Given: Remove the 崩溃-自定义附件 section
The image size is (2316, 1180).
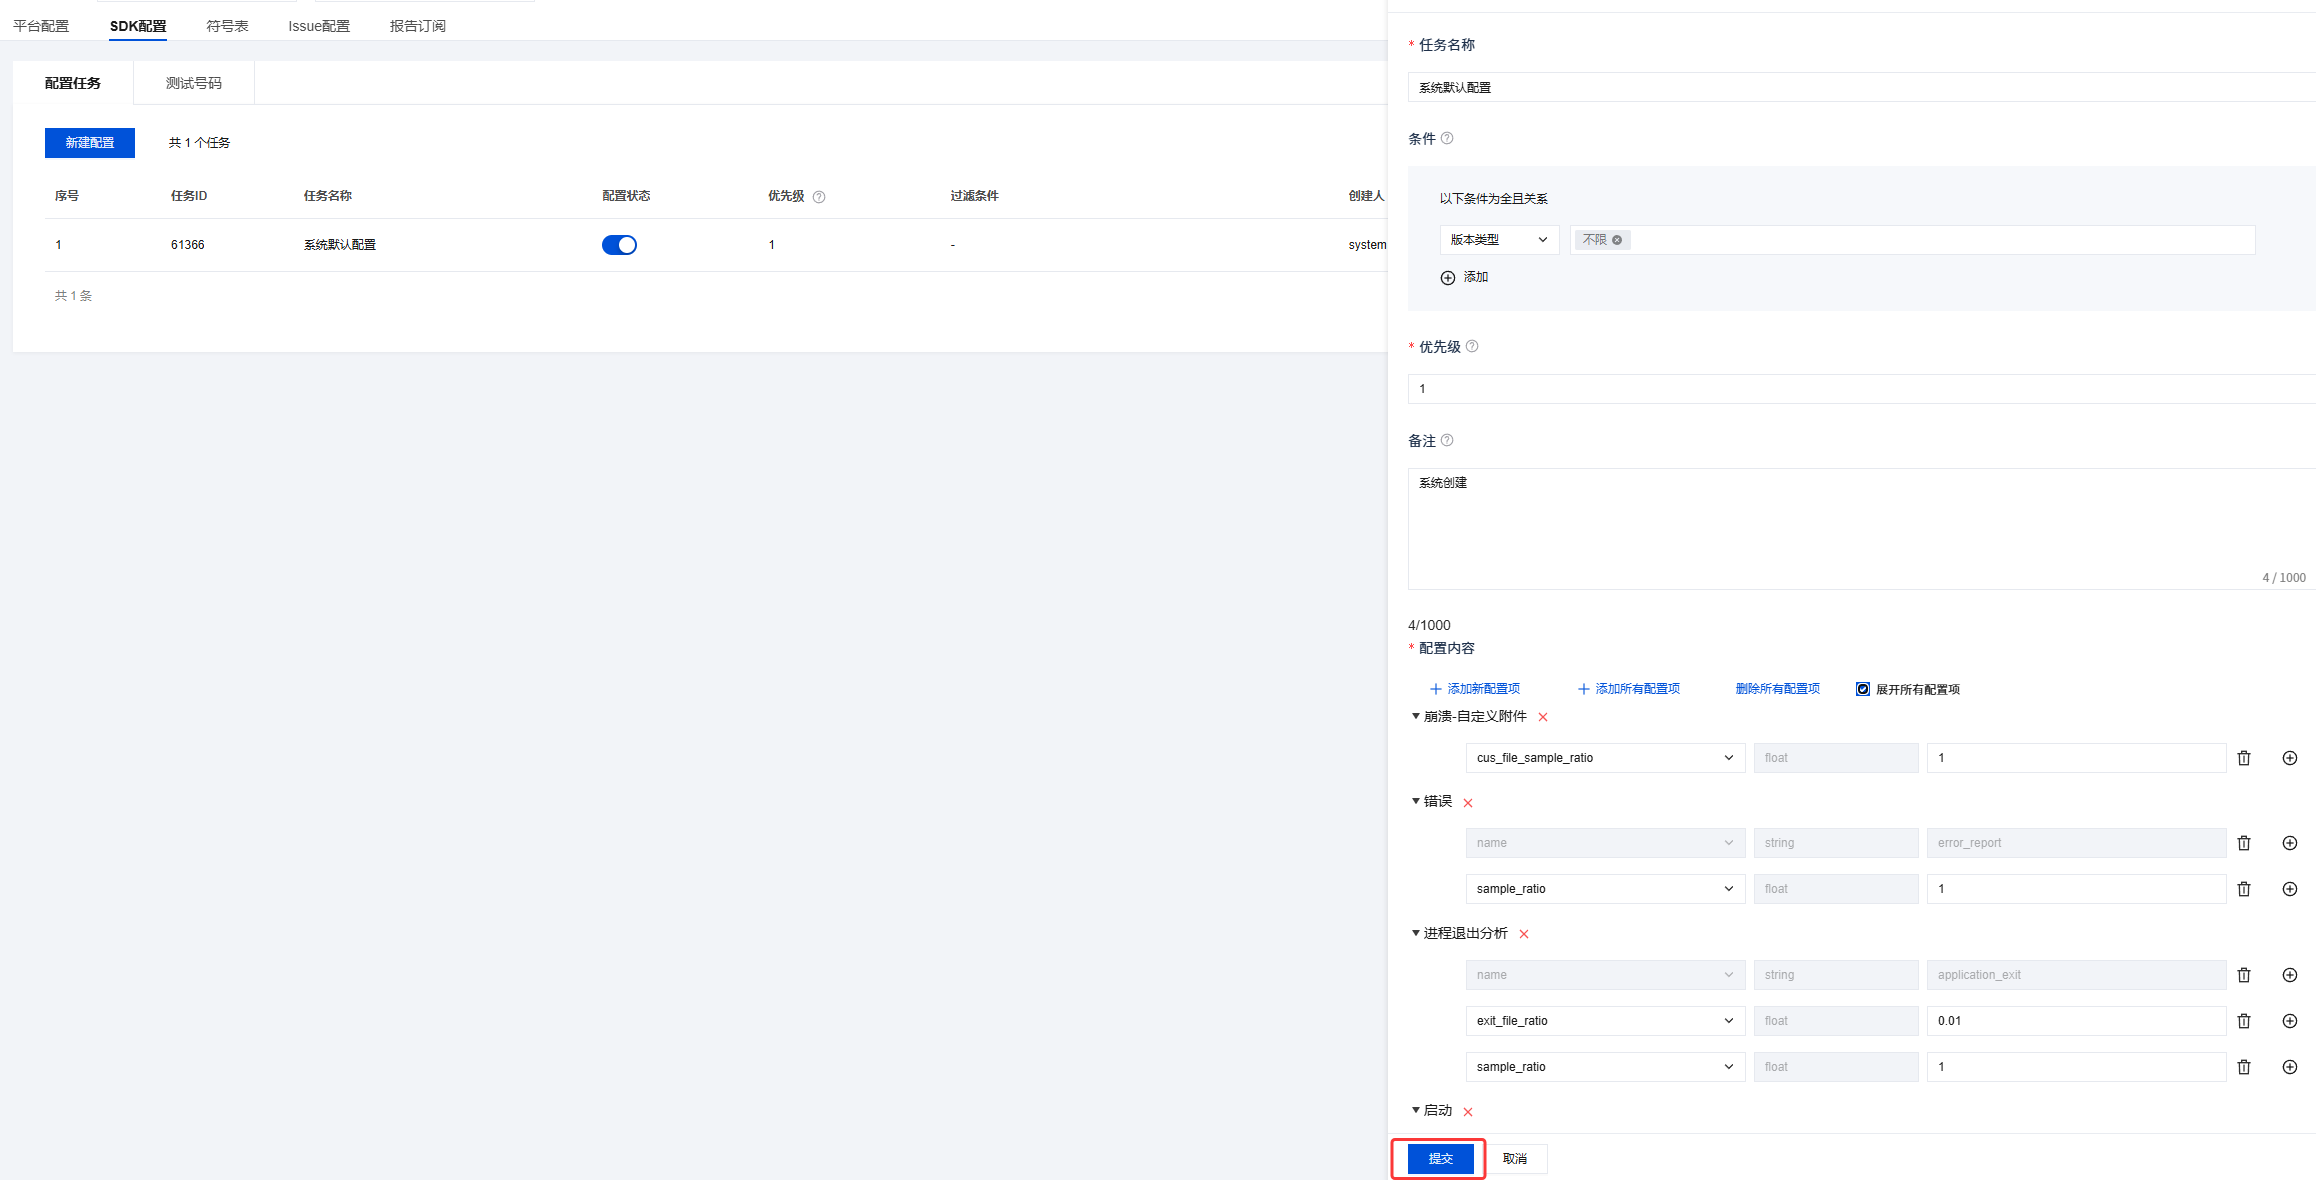Looking at the screenshot, I should pyautogui.click(x=1543, y=717).
